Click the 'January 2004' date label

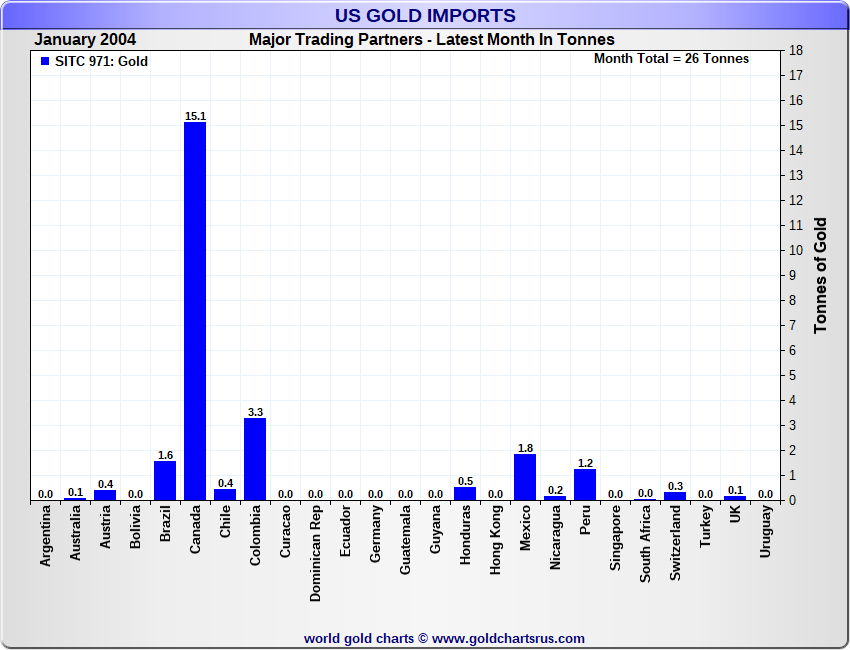coord(85,40)
